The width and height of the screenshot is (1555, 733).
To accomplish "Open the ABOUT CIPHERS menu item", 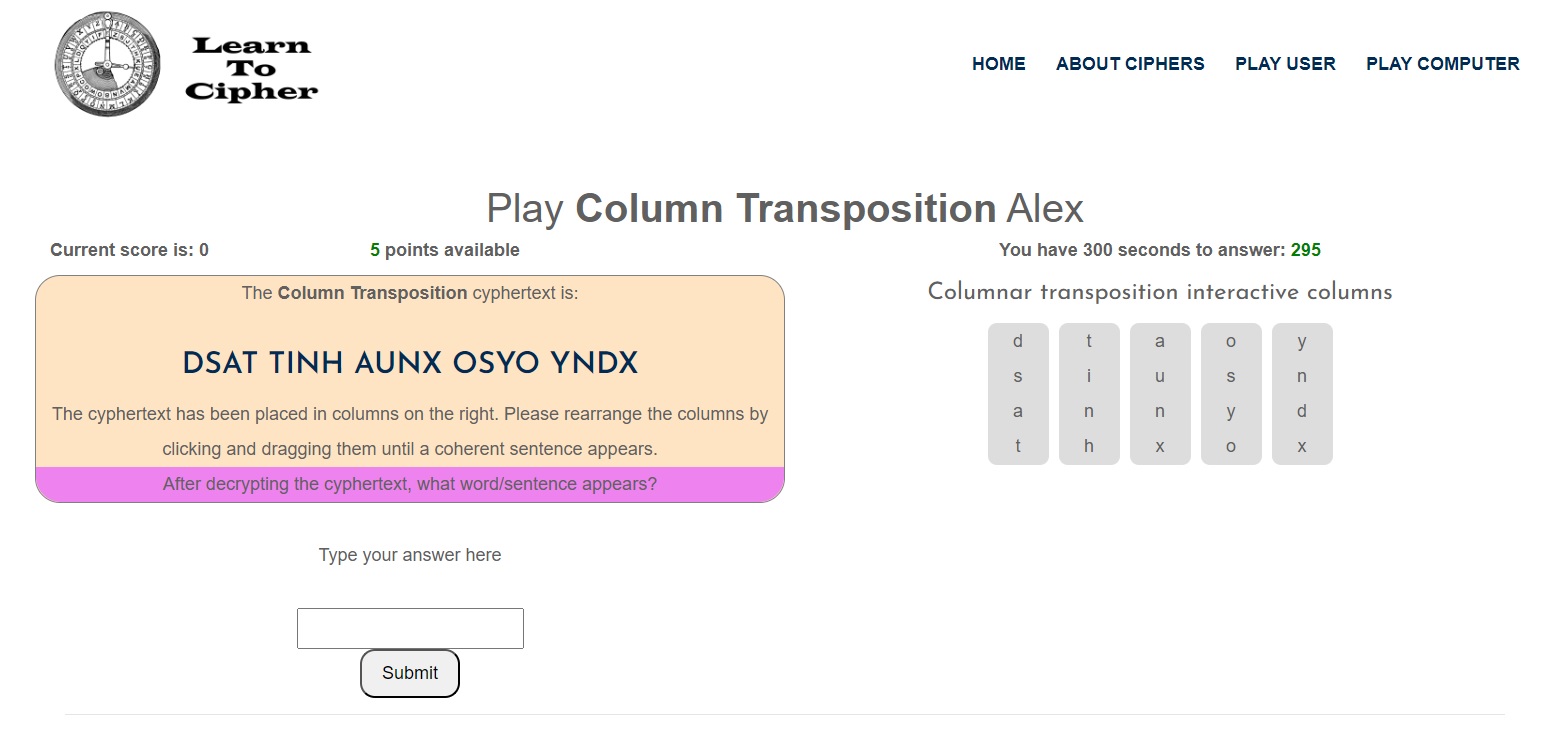I will (1130, 64).
